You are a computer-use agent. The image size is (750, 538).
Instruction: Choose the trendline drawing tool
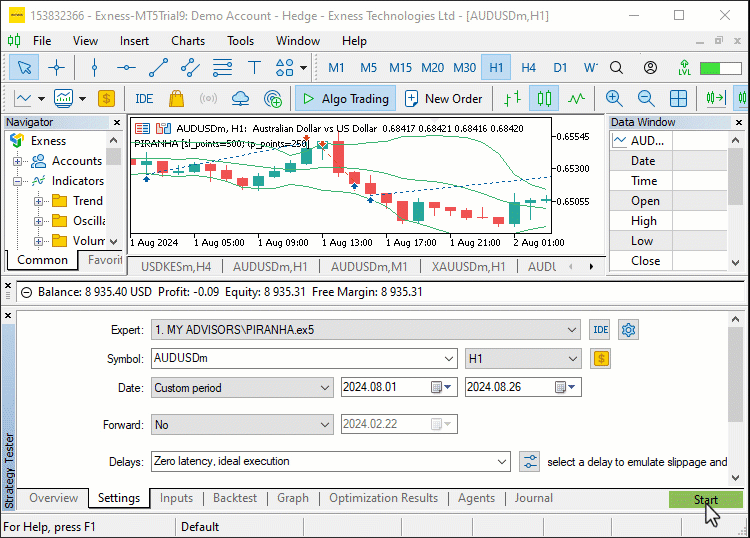pos(158,67)
